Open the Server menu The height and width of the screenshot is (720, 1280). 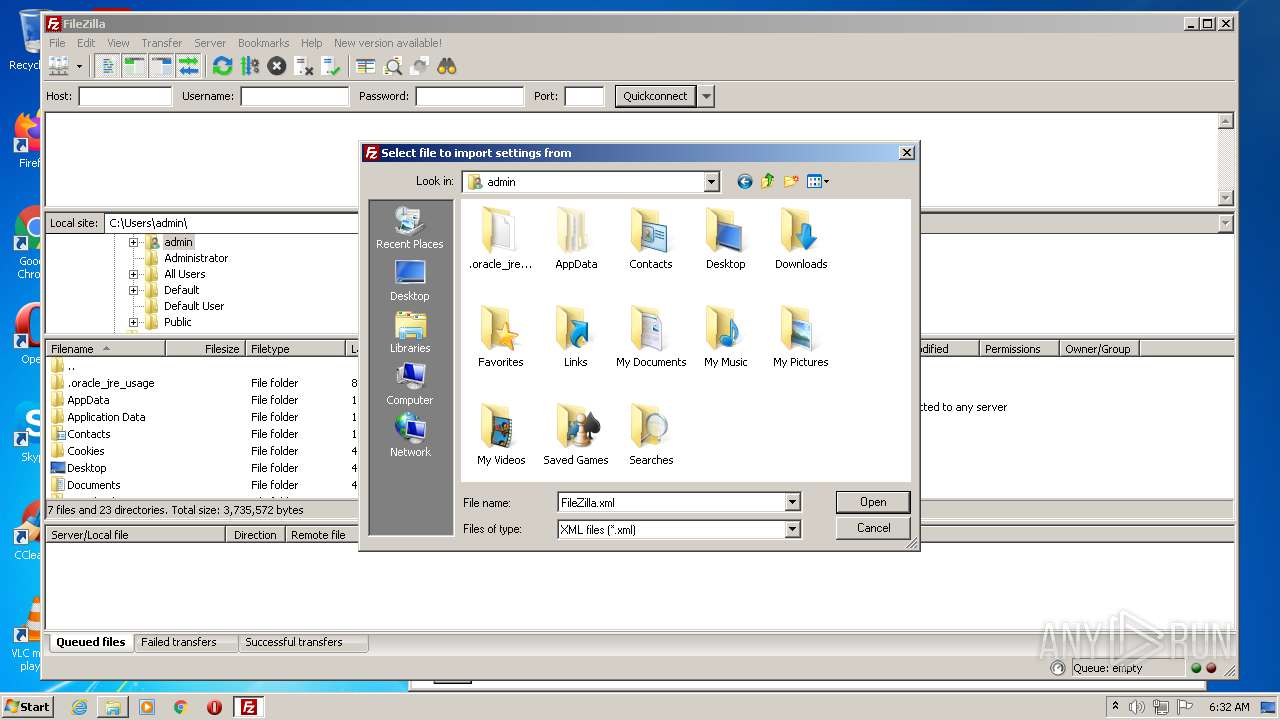coord(210,43)
